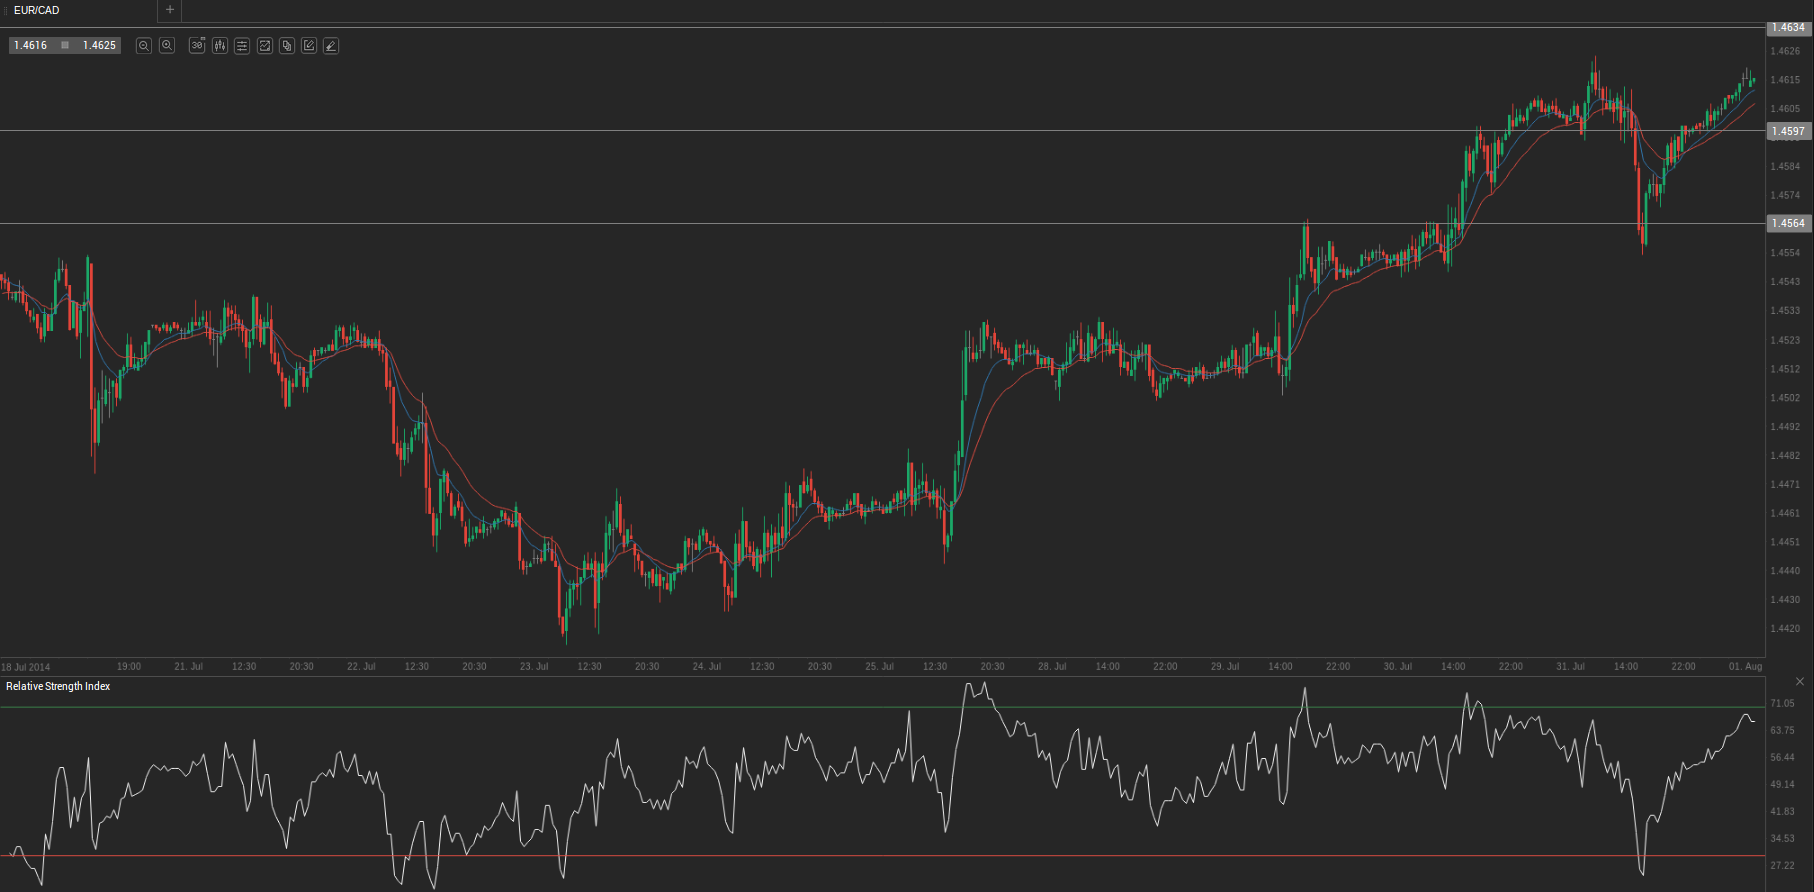Select the 1.4564 price level marker
This screenshot has width=1814, height=892.
pos(1788,223)
